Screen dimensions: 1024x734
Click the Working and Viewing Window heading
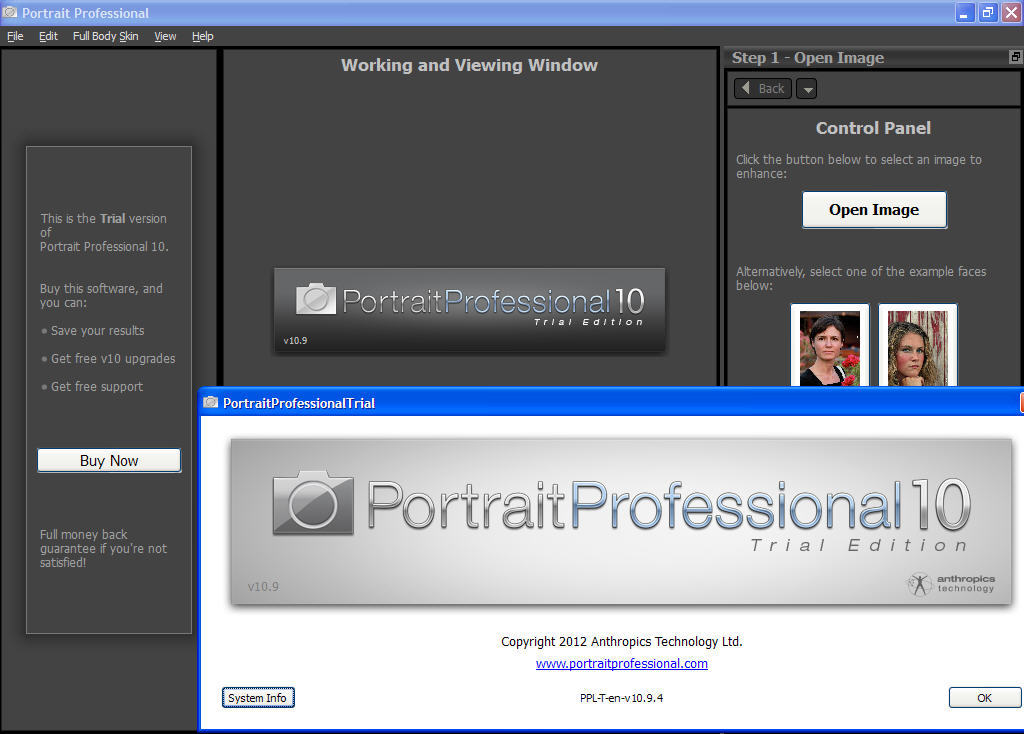click(469, 65)
